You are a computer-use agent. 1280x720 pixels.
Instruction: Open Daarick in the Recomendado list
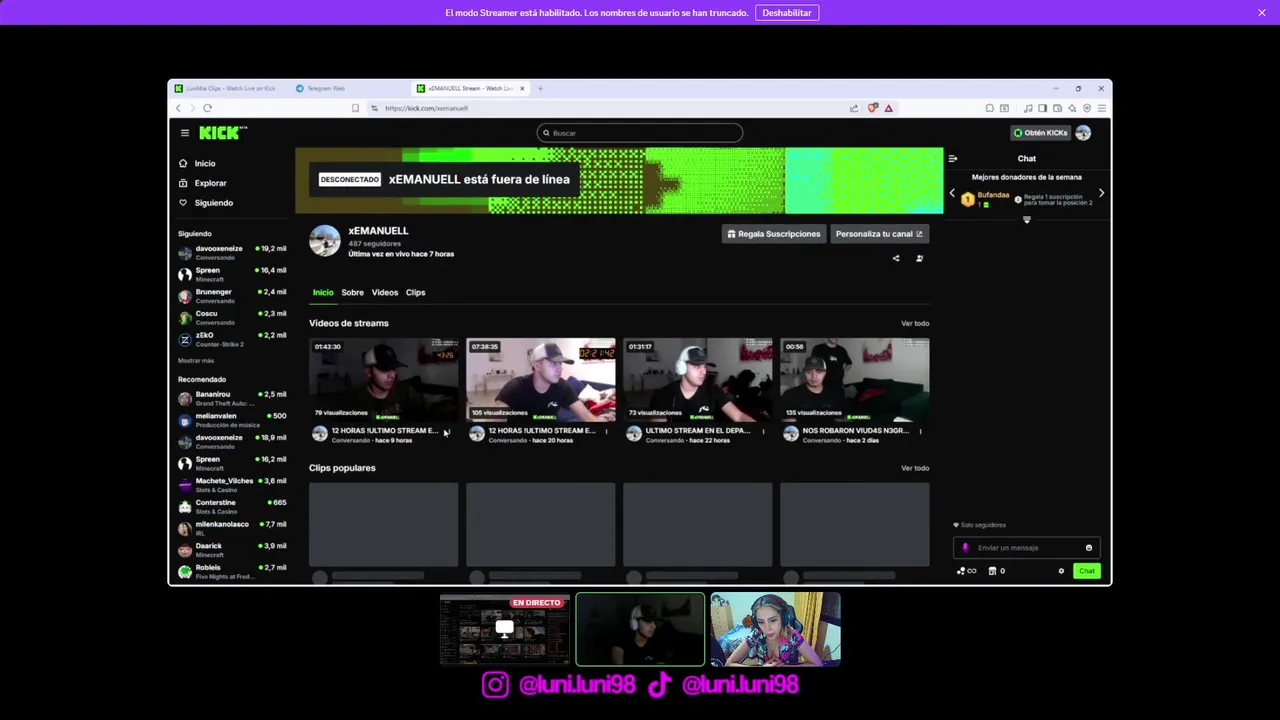232,550
